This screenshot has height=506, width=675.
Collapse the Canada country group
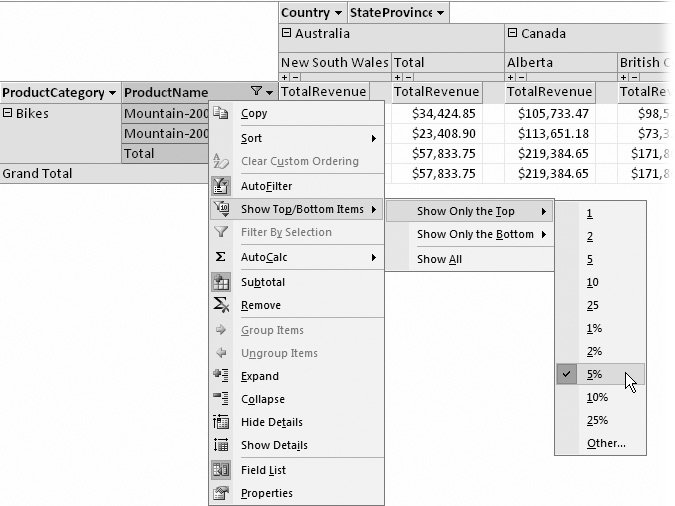click(x=512, y=33)
